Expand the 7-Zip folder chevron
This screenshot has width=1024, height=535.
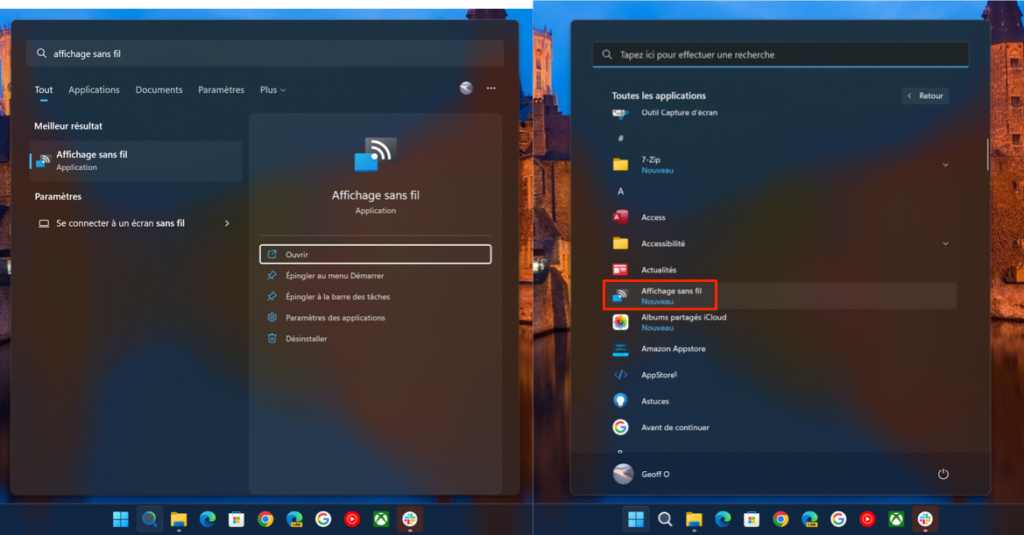[x=946, y=165]
